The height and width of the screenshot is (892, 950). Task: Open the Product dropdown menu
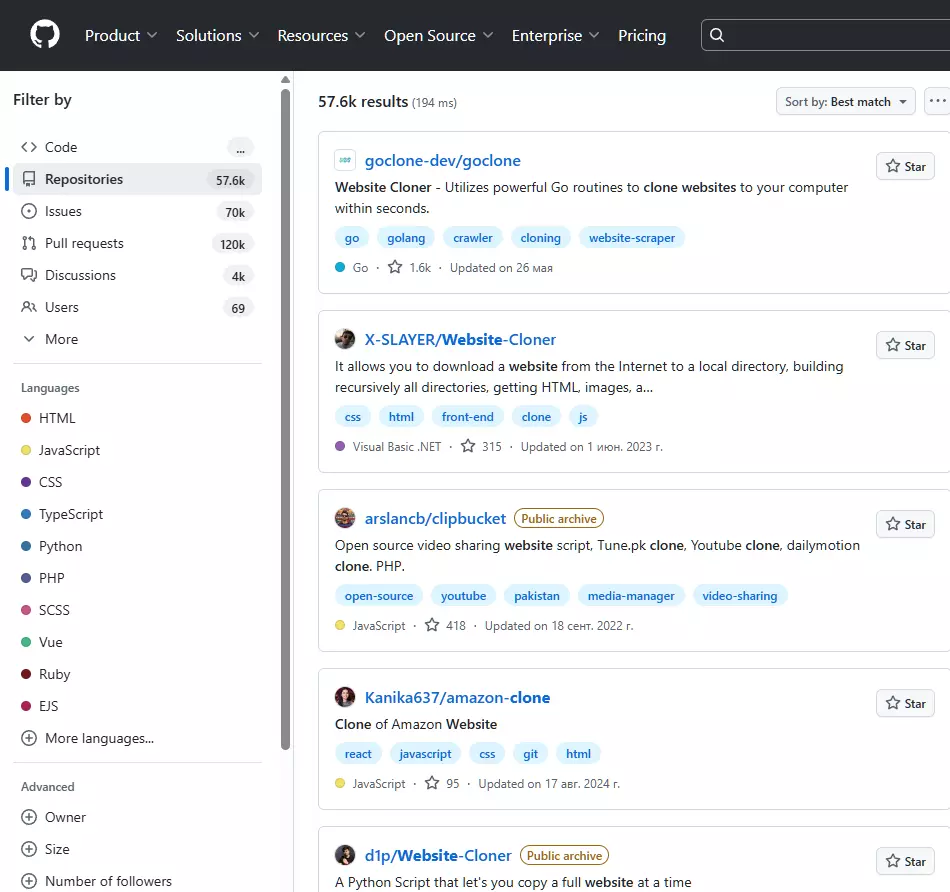tap(121, 36)
